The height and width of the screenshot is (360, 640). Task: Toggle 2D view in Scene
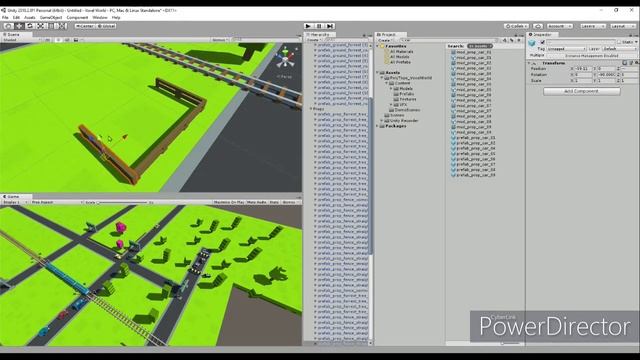(47, 40)
